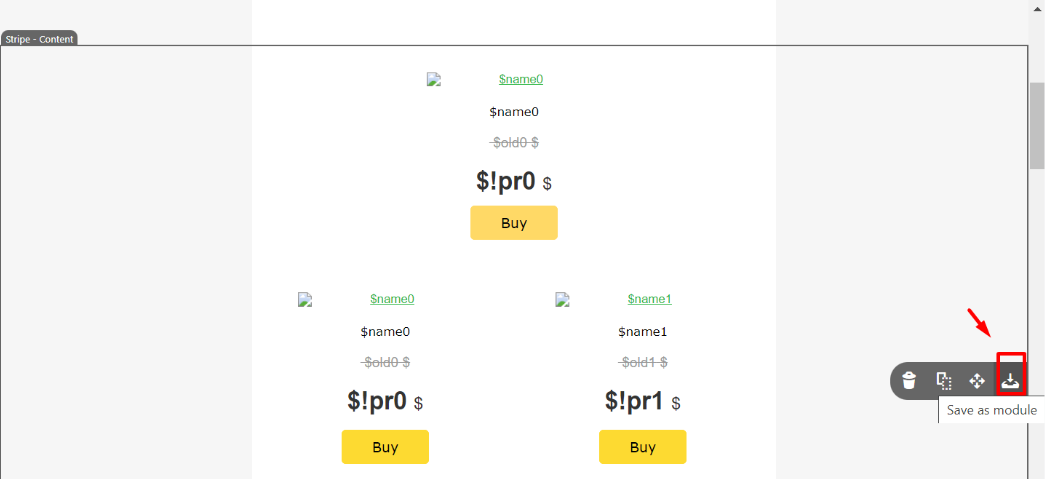Image resolution: width=1045 pixels, height=479 pixels.
Task: Click broken image icon in two-column $name0 card
Action: pos(305,299)
